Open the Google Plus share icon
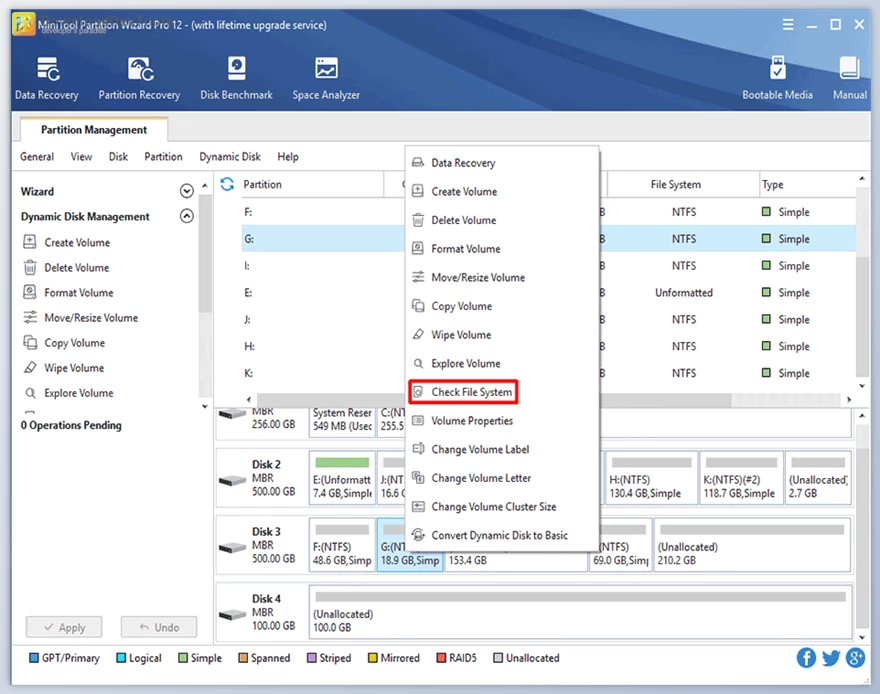This screenshot has width=880, height=694. click(855, 658)
